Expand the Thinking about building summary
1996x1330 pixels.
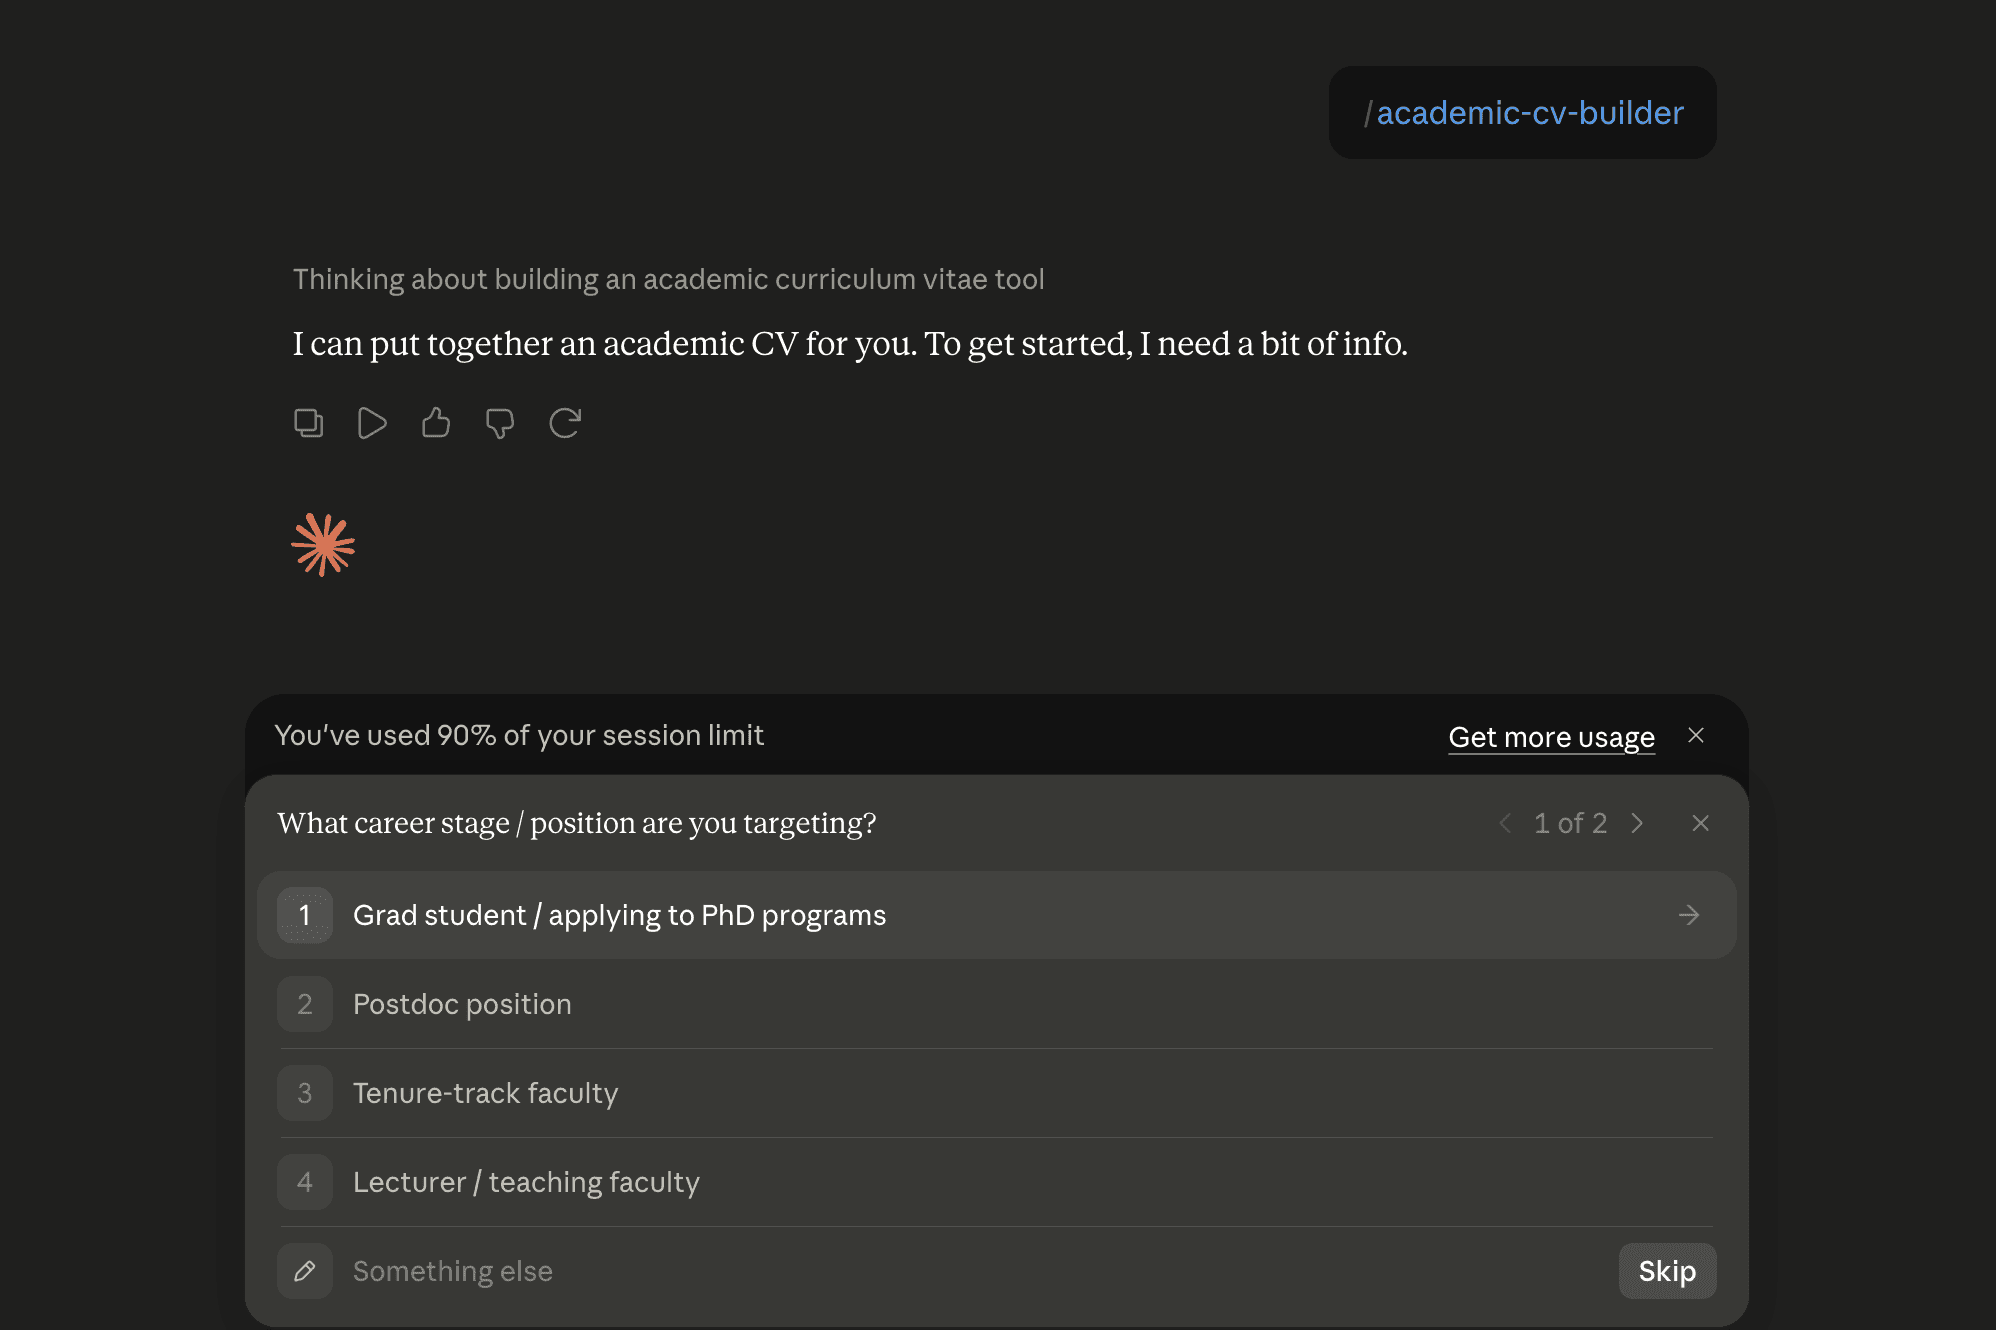[668, 279]
